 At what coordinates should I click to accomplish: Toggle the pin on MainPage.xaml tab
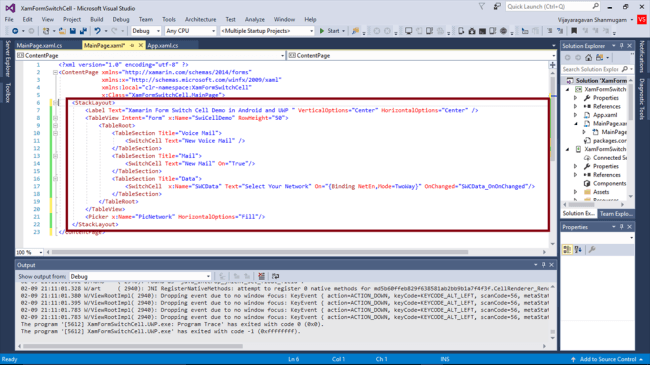(132, 46)
